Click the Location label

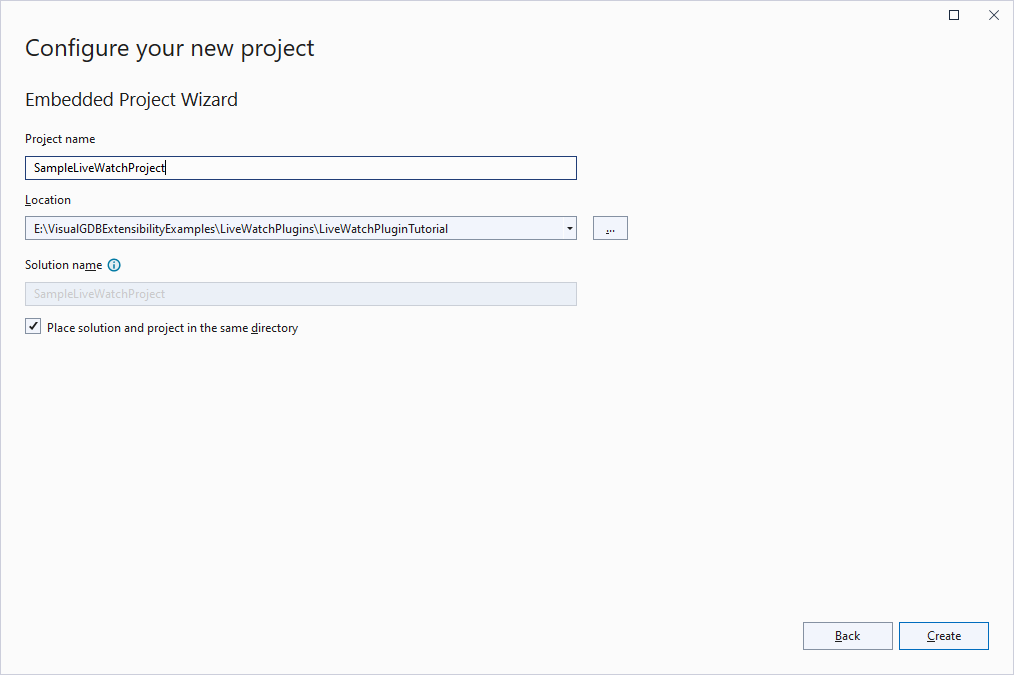tap(48, 200)
